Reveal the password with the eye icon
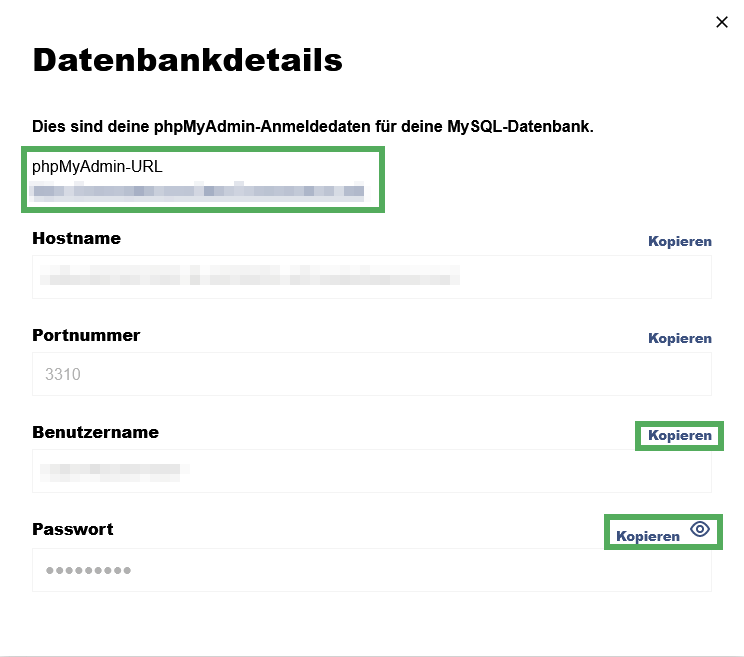744x657 pixels. tap(700, 530)
